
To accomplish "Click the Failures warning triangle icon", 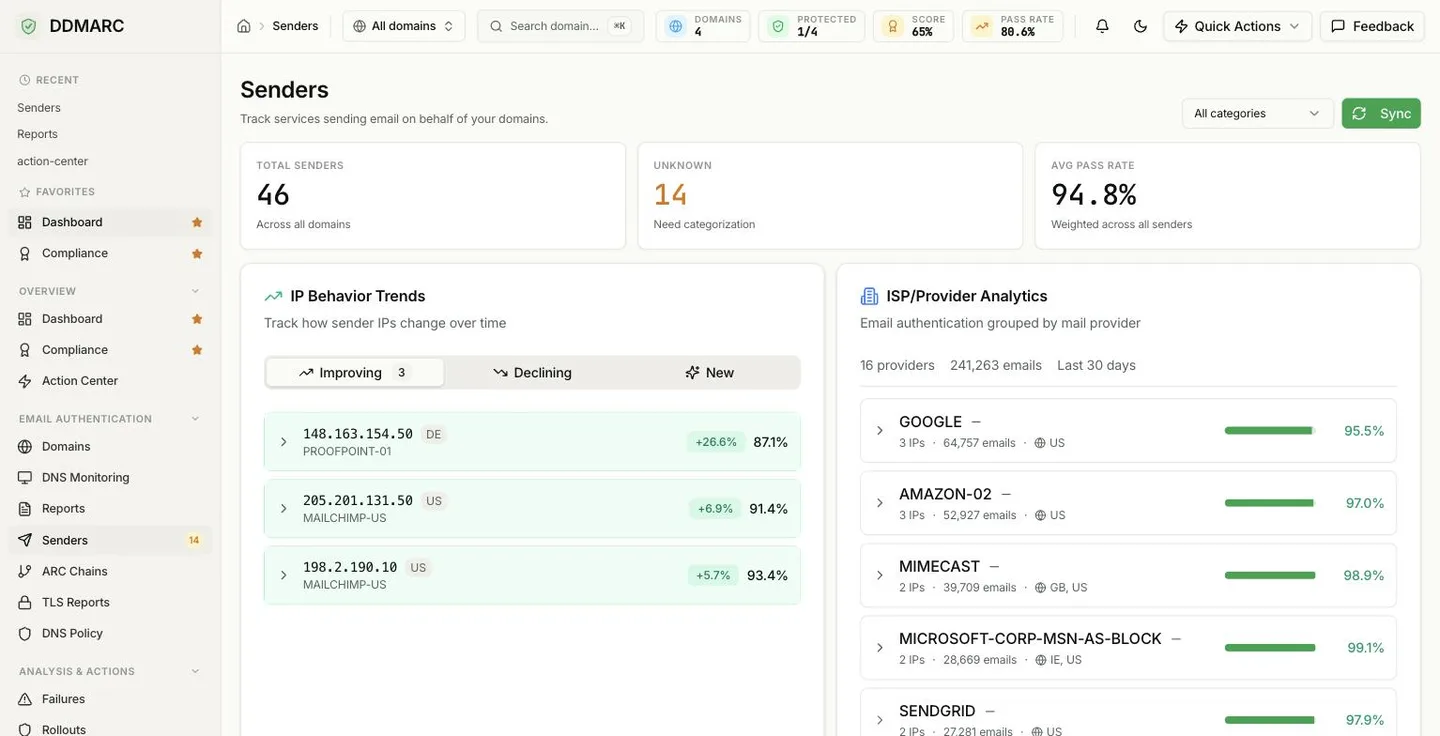I will click(25, 699).
